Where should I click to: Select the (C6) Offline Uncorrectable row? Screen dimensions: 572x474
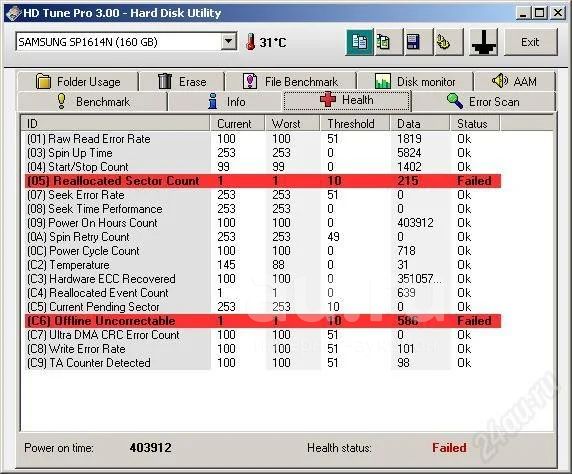tap(263, 321)
